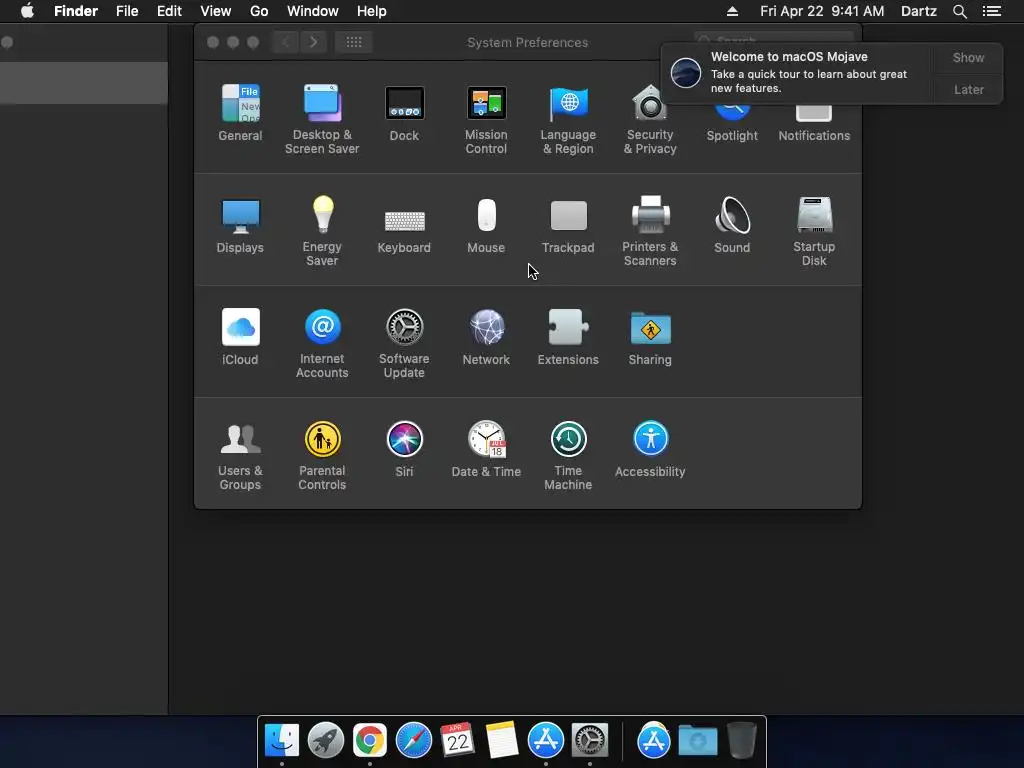1024x768 pixels.
Task: Open Displays preferences
Action: point(240,225)
